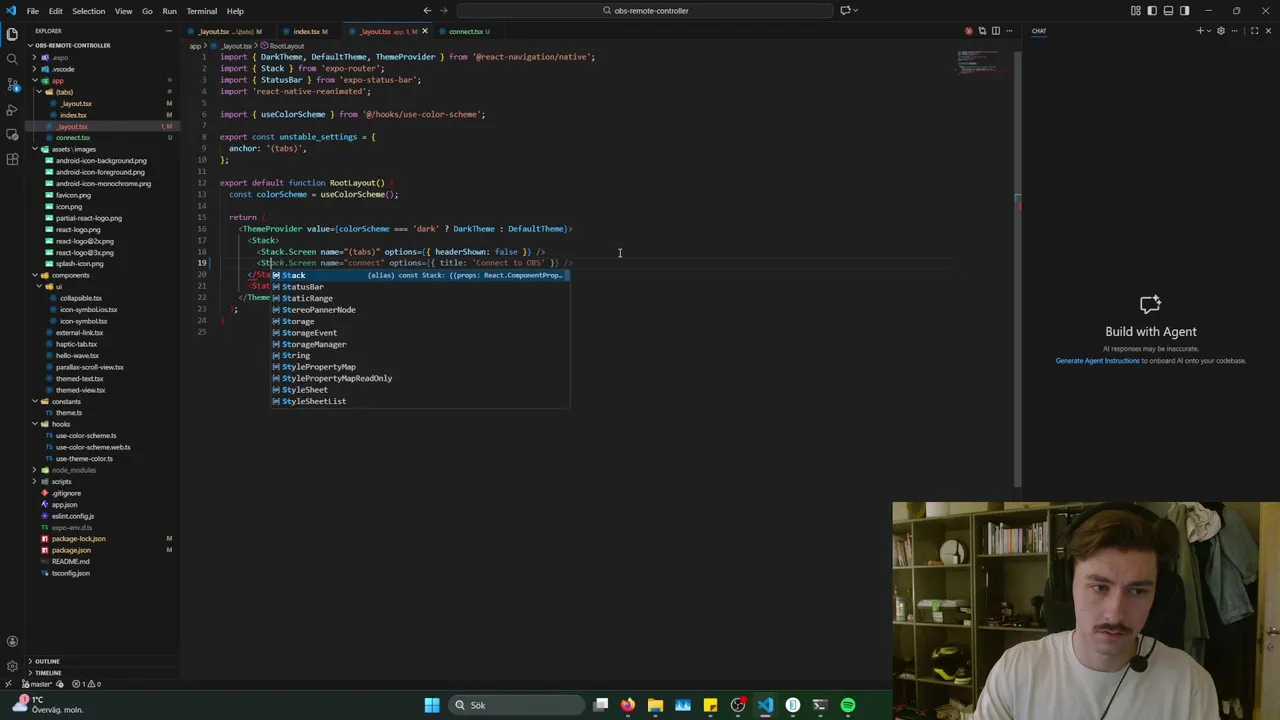Screen dimensions: 1280x720
Task: Open the Help menu
Action: pos(235,11)
